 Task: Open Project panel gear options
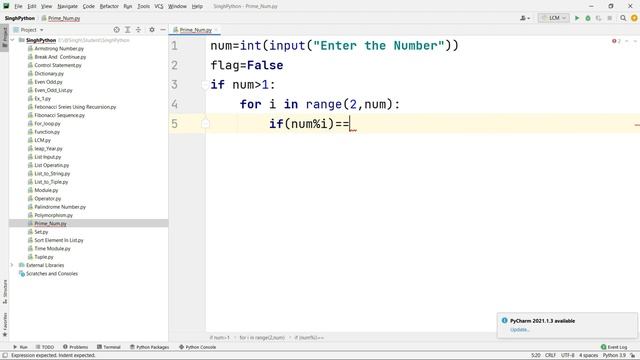152,30
